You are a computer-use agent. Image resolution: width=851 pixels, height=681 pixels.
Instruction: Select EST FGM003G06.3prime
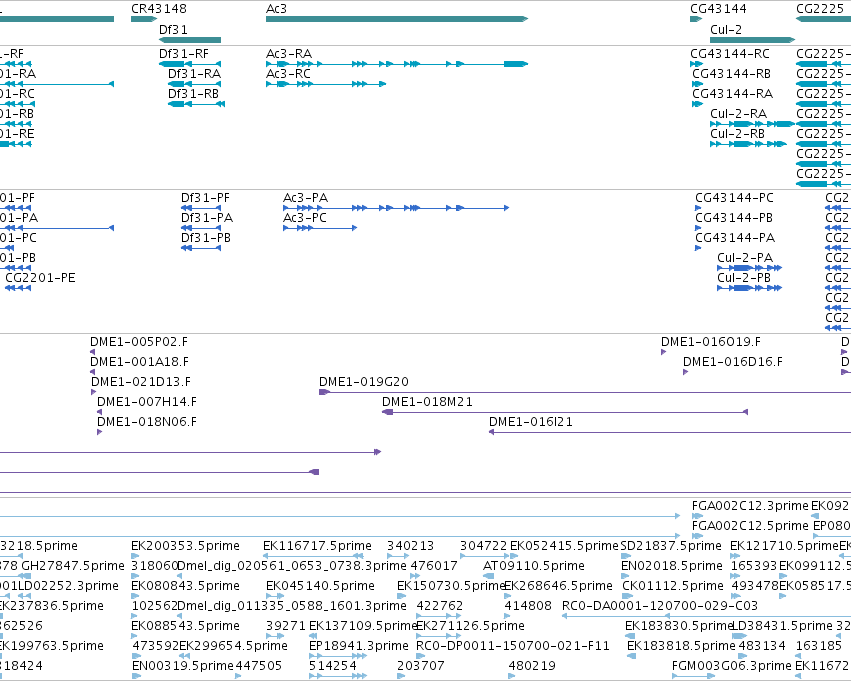pyautogui.click(x=732, y=667)
